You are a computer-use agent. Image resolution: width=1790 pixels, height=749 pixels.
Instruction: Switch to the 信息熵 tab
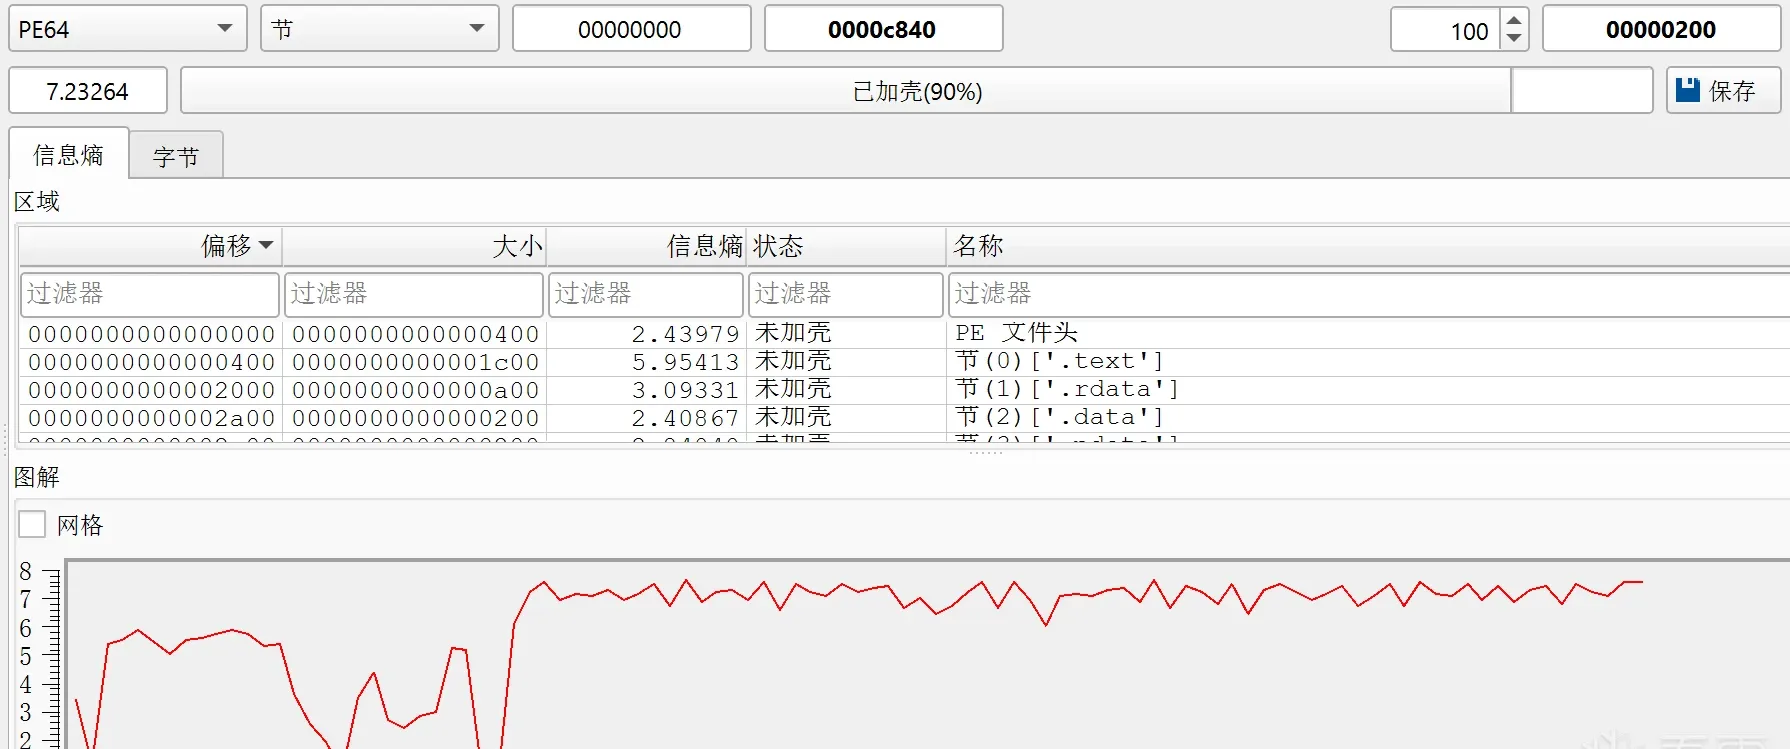[68, 154]
